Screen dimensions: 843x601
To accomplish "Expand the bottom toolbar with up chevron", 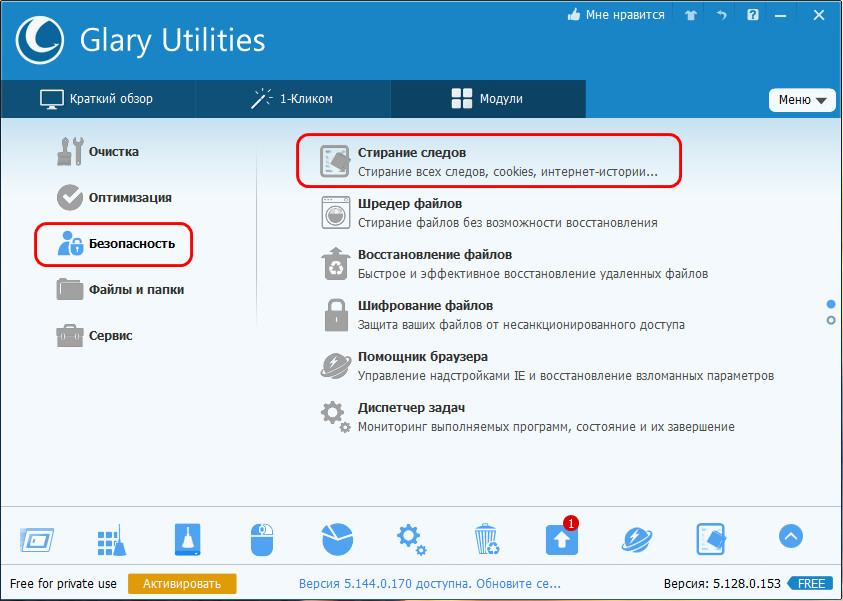I will pyautogui.click(x=790, y=537).
